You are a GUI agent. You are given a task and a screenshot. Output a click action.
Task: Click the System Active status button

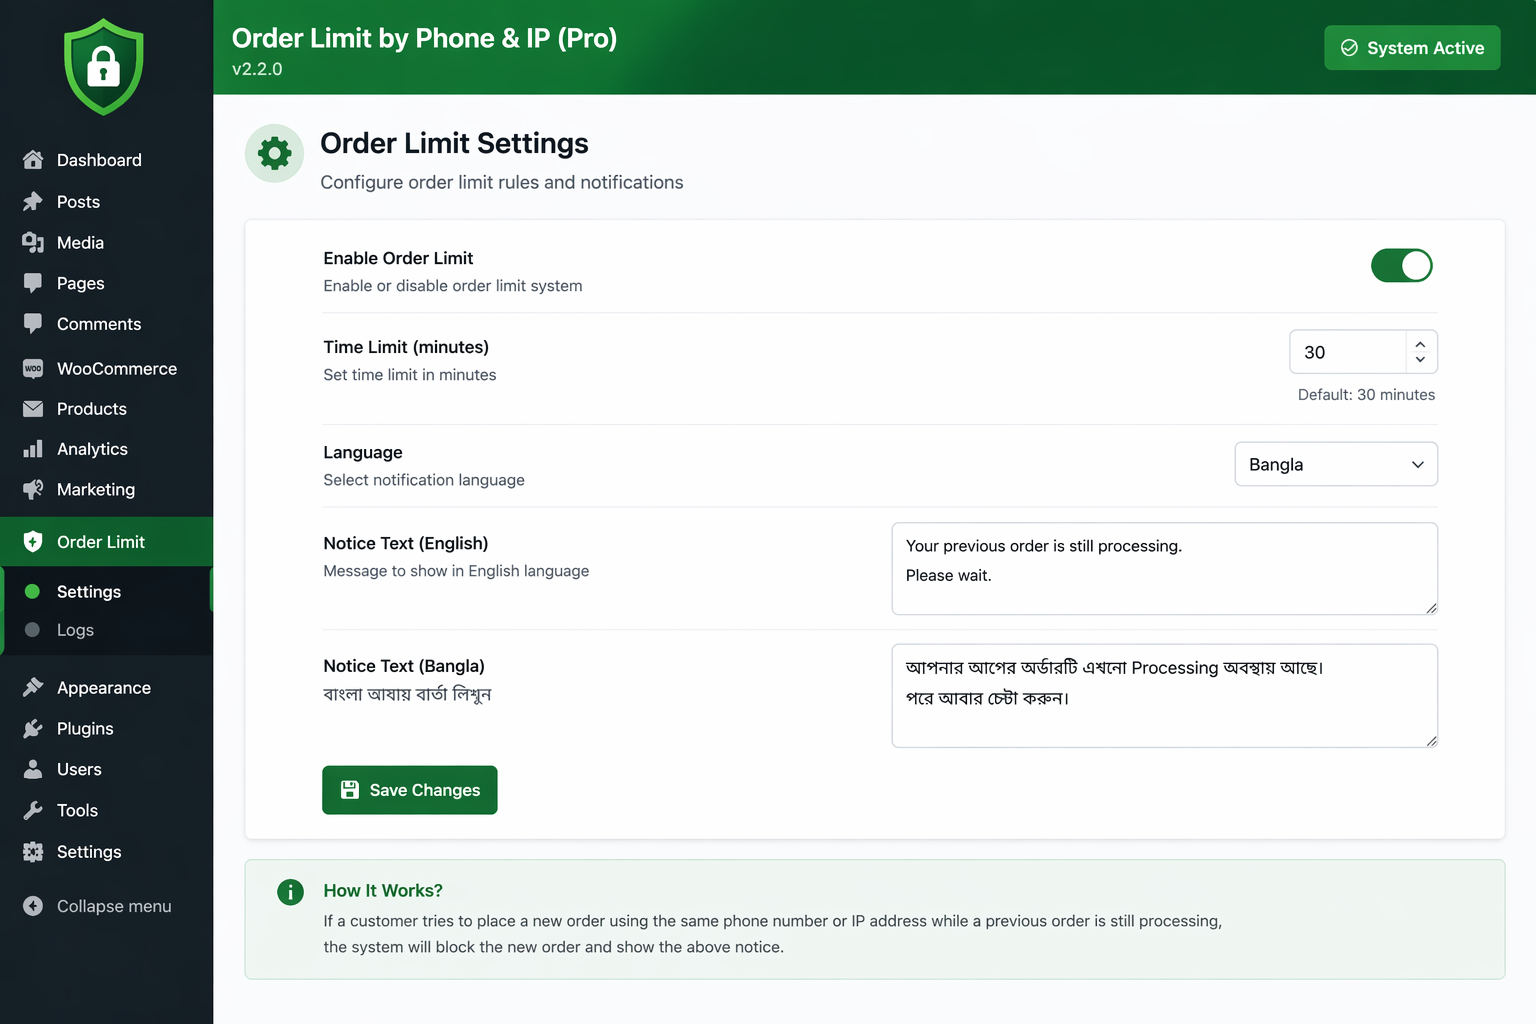(1411, 48)
